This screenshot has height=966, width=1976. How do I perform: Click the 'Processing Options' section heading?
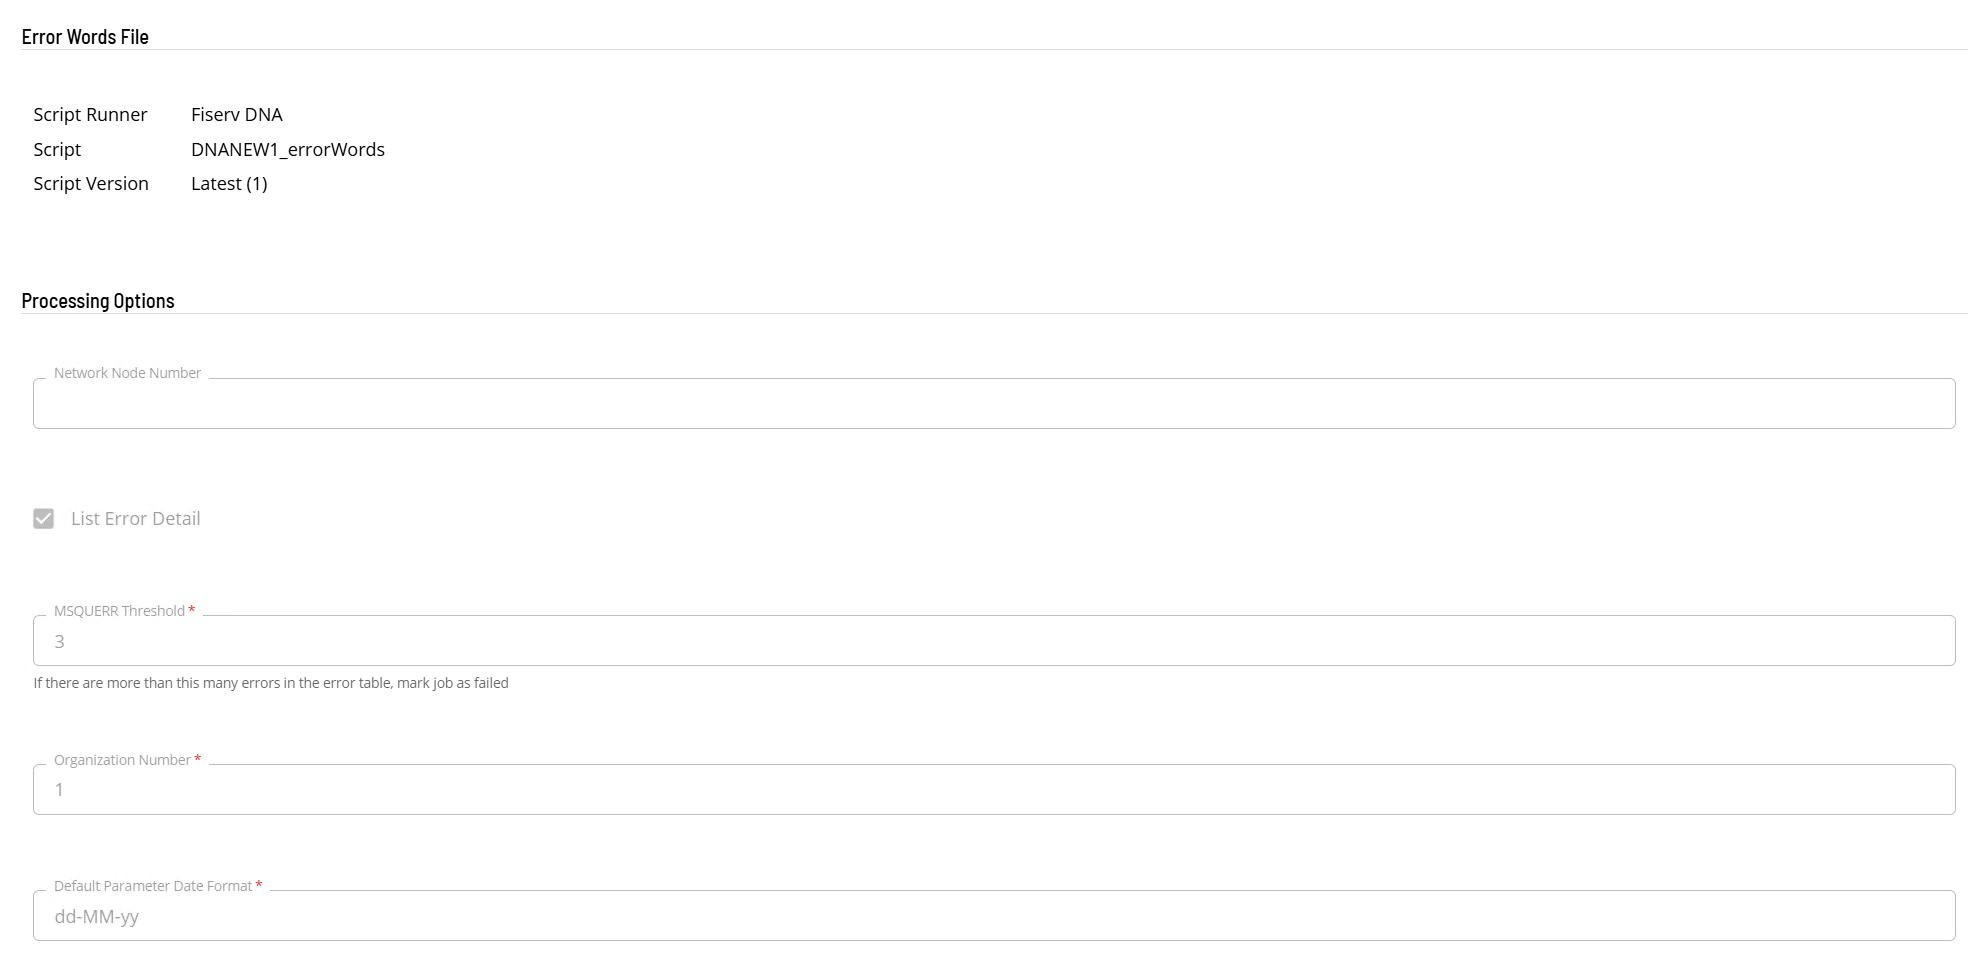pos(98,301)
